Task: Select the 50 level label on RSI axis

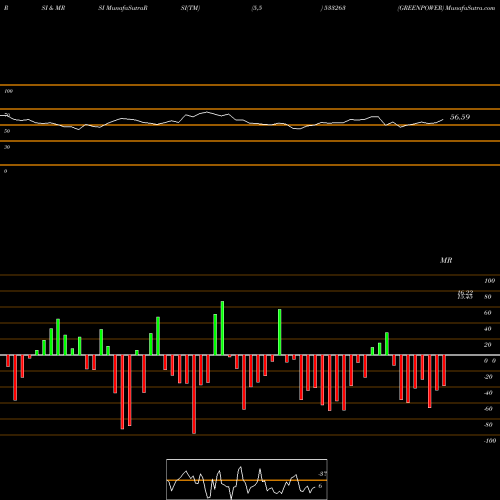Action: (7, 131)
